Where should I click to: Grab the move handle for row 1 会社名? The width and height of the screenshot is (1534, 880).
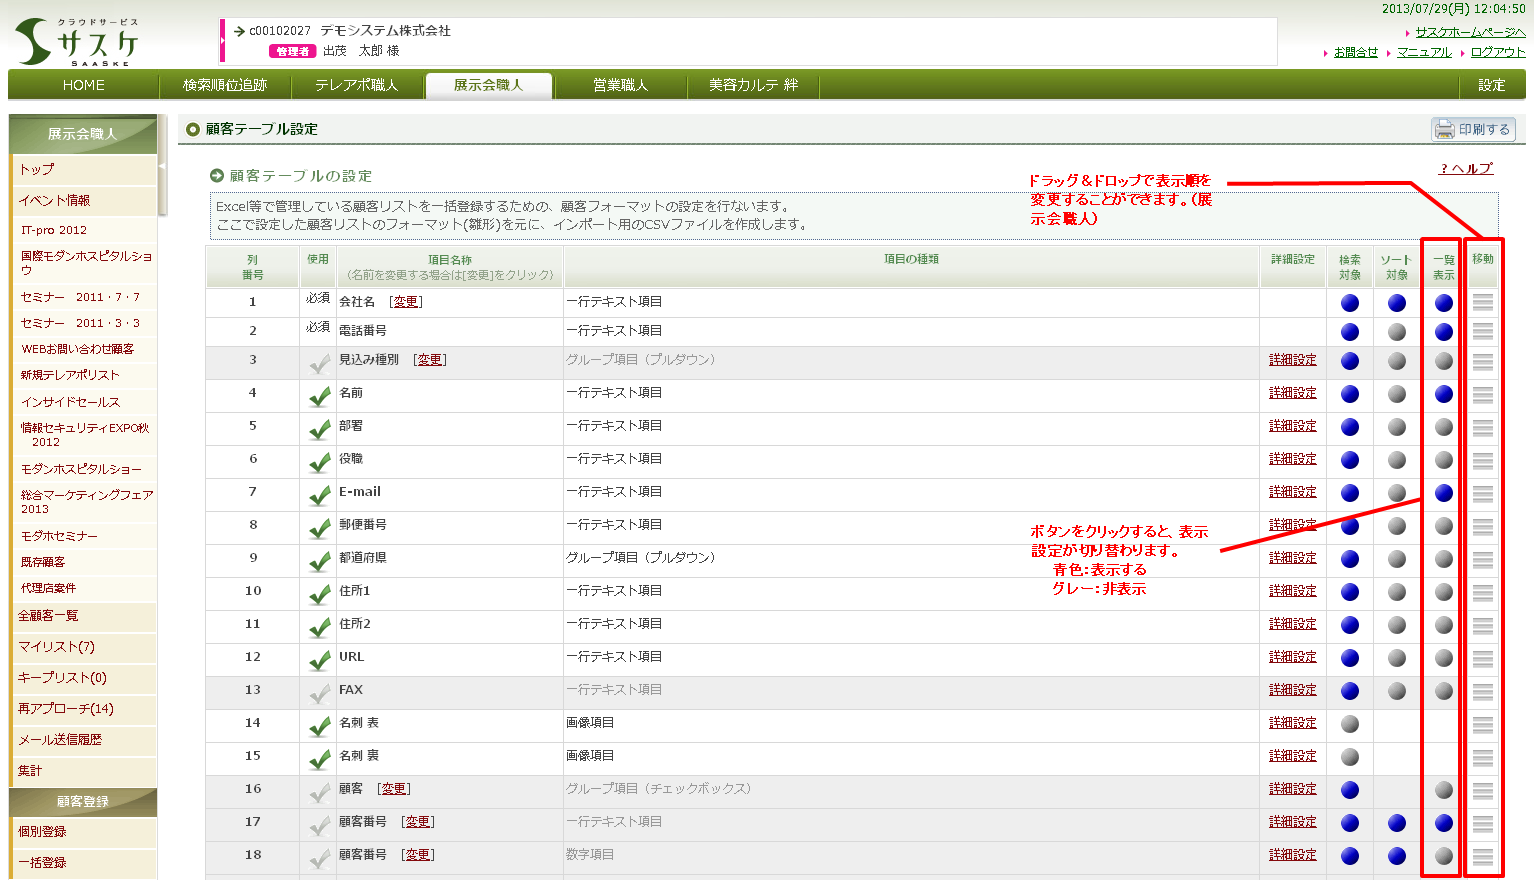coord(1483,302)
